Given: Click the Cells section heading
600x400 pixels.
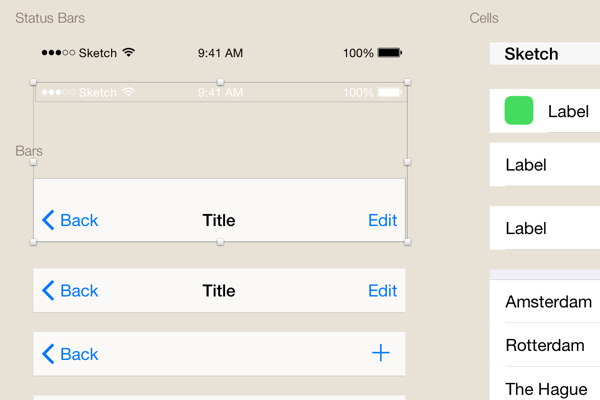Looking at the screenshot, I should 484,18.
